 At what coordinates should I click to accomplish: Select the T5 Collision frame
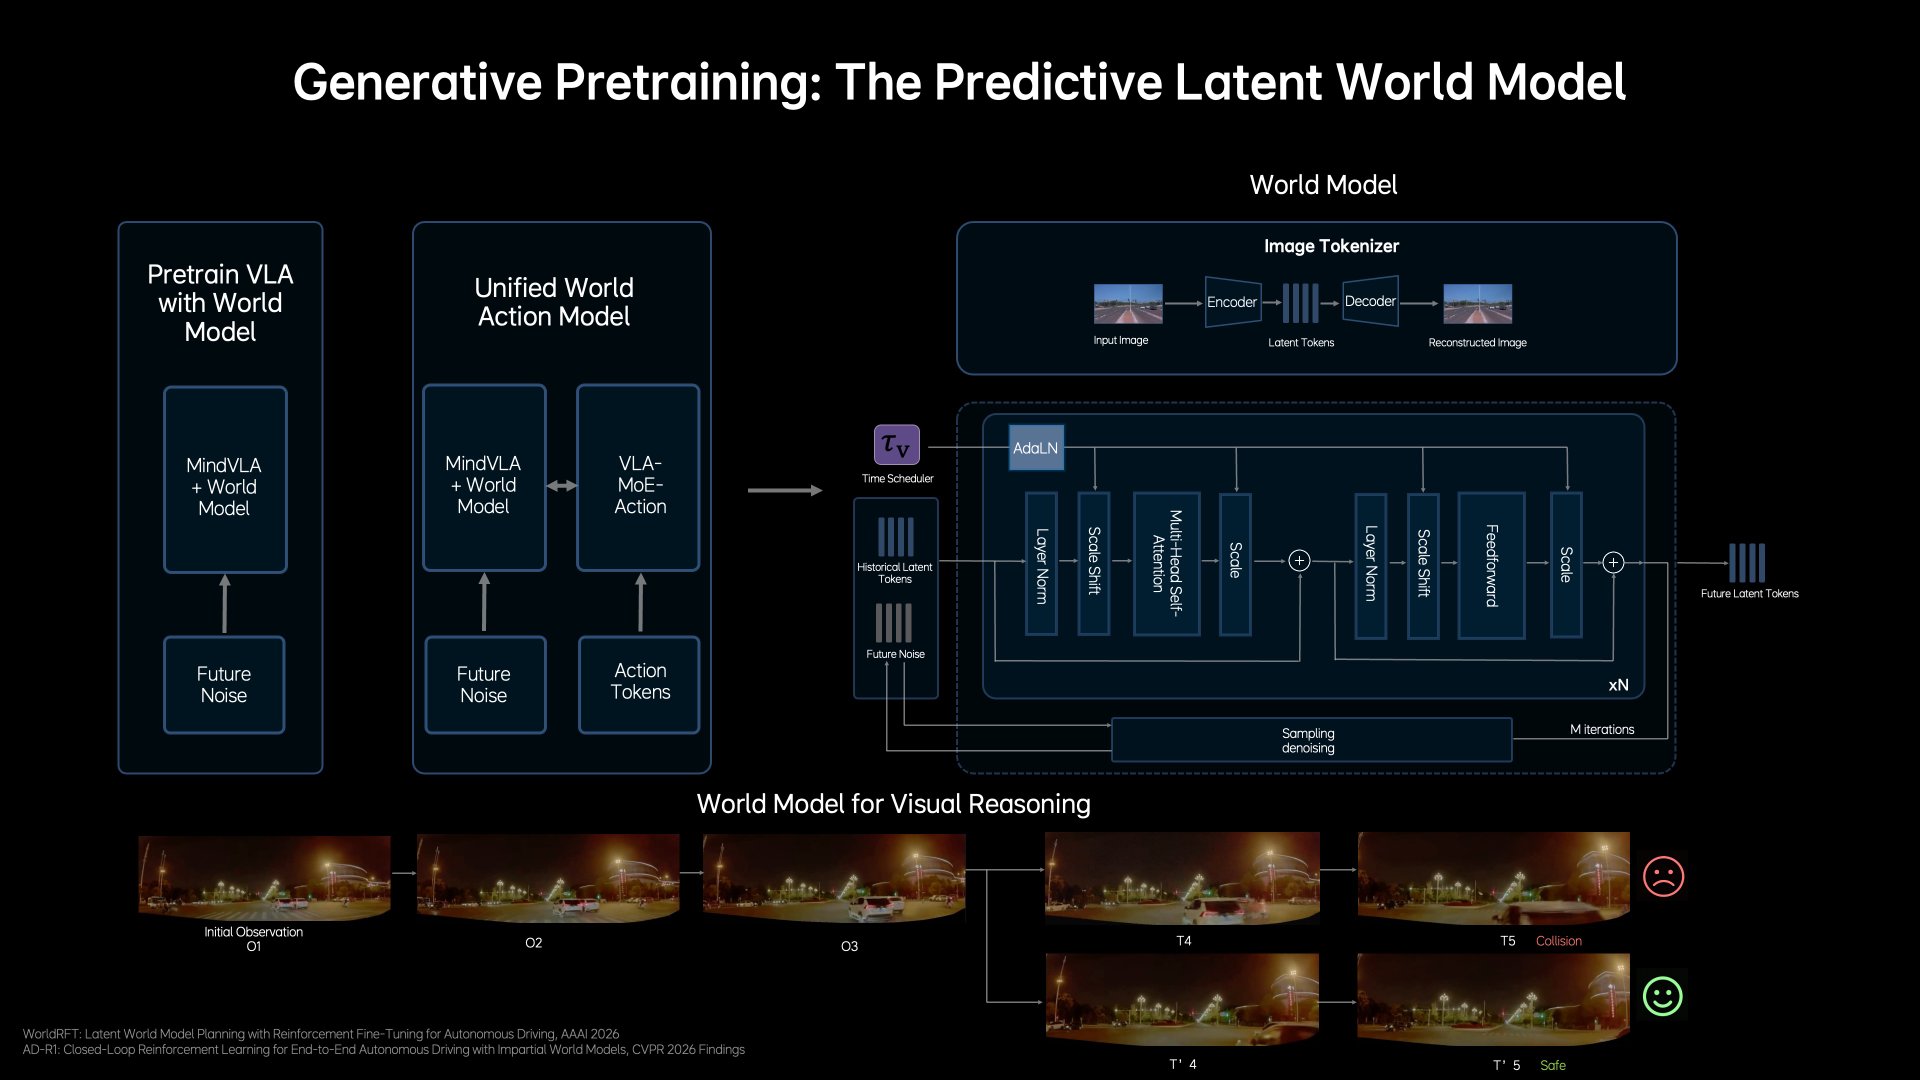click(x=1493, y=877)
